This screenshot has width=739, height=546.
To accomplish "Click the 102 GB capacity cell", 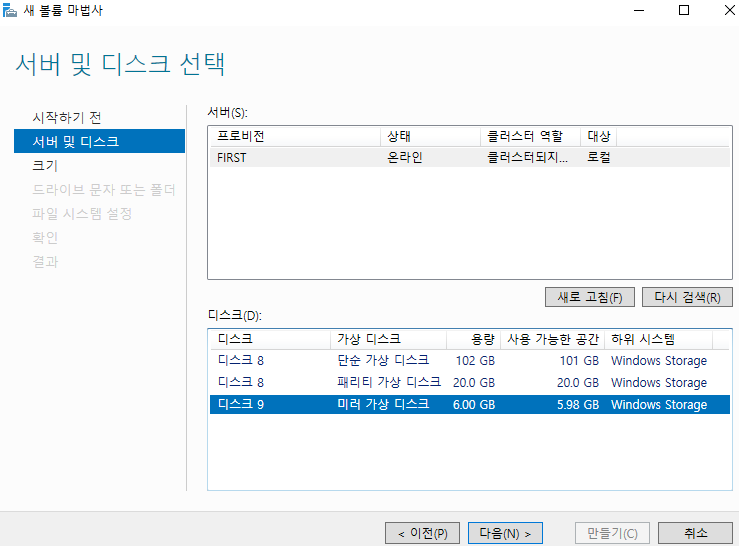I will coord(475,361).
